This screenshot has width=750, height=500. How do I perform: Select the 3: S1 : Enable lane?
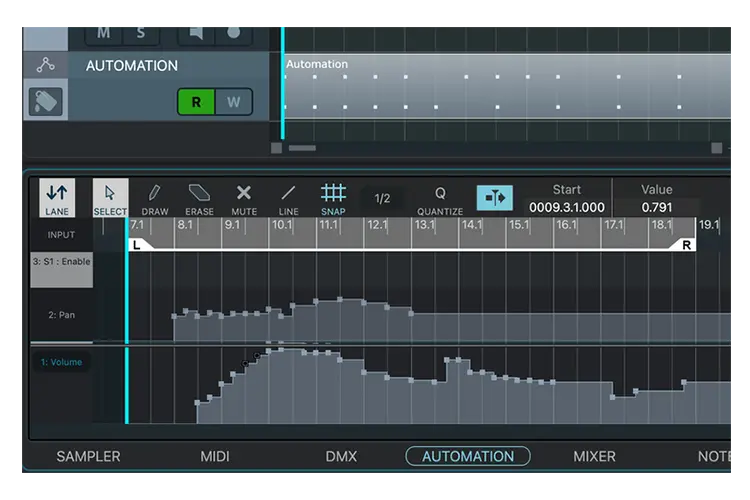62,269
